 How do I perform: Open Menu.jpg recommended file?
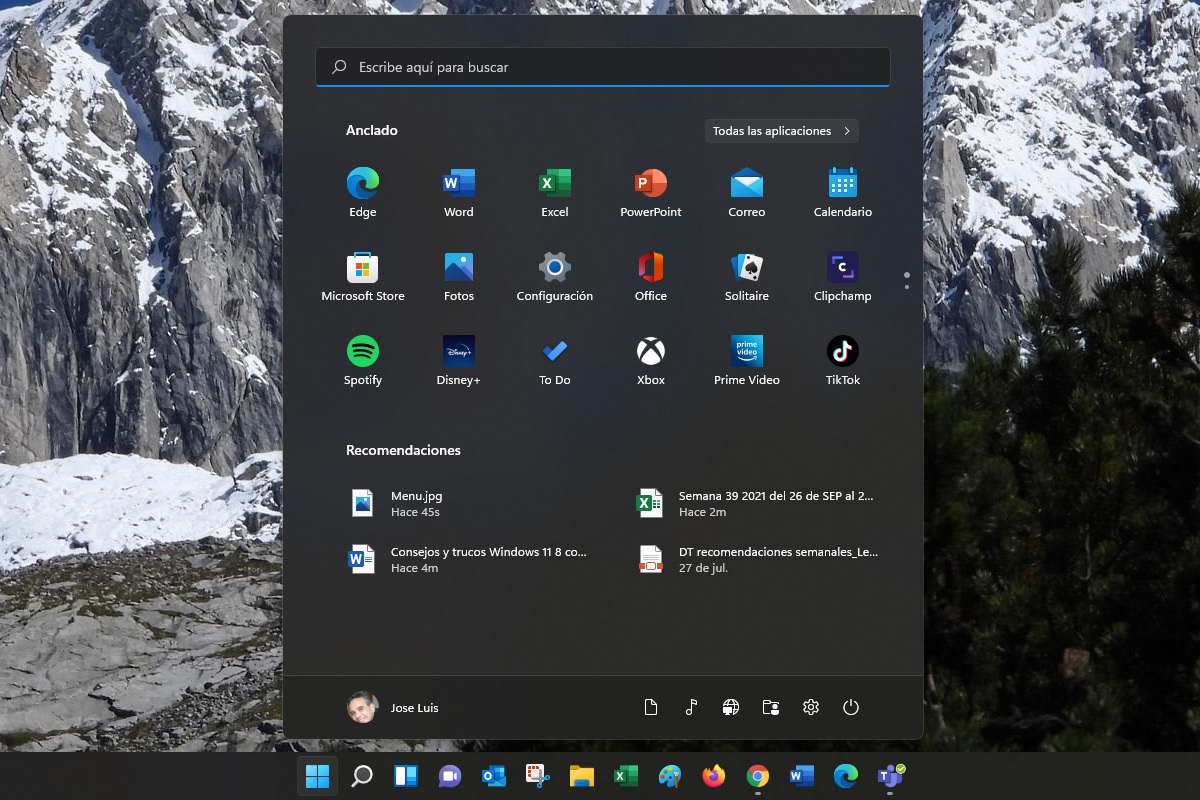pos(415,503)
